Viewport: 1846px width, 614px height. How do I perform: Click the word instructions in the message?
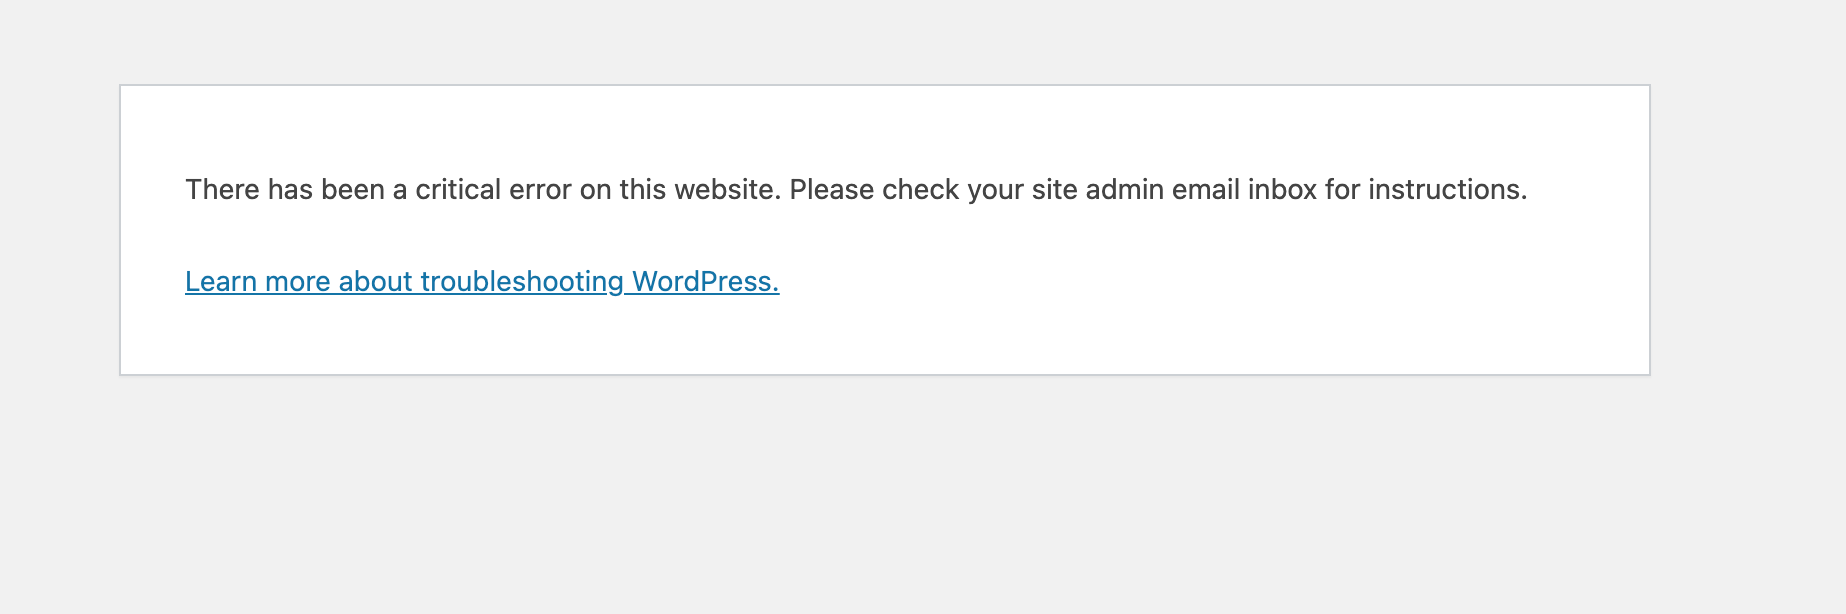[1447, 190]
